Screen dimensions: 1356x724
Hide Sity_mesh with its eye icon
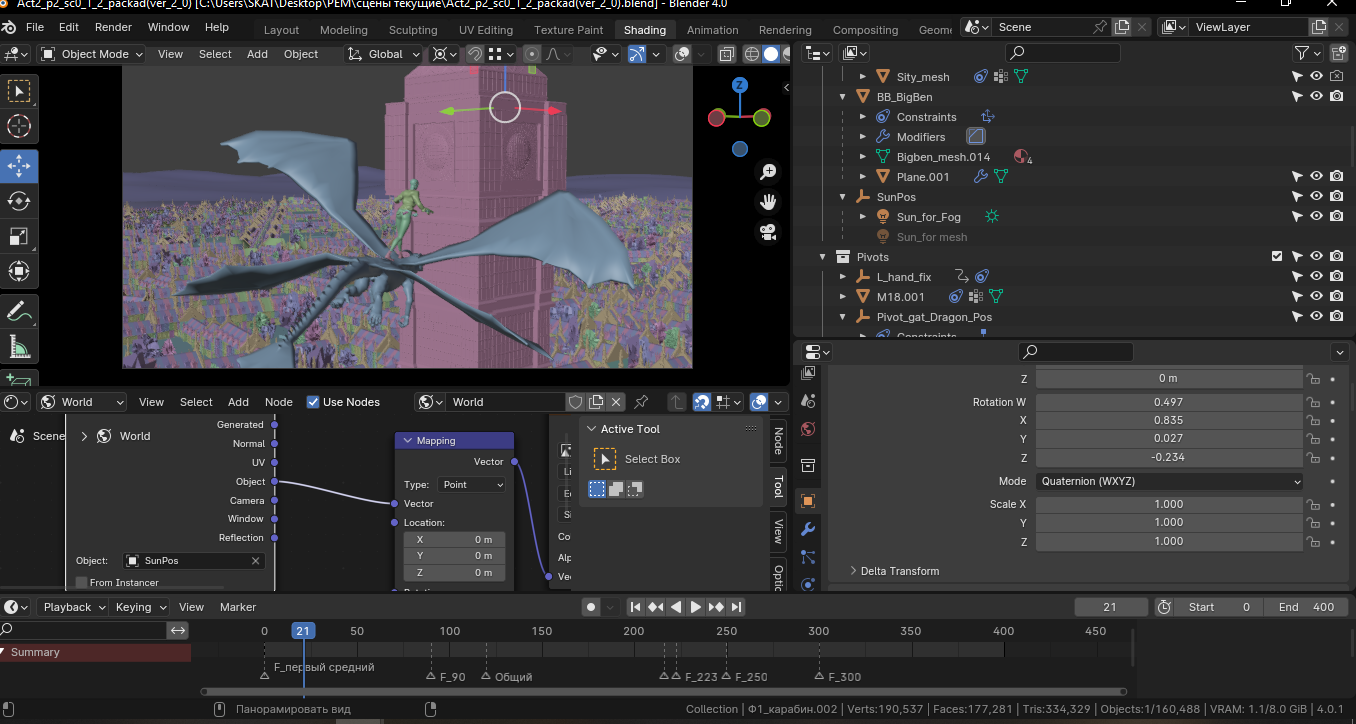pyautogui.click(x=1317, y=77)
